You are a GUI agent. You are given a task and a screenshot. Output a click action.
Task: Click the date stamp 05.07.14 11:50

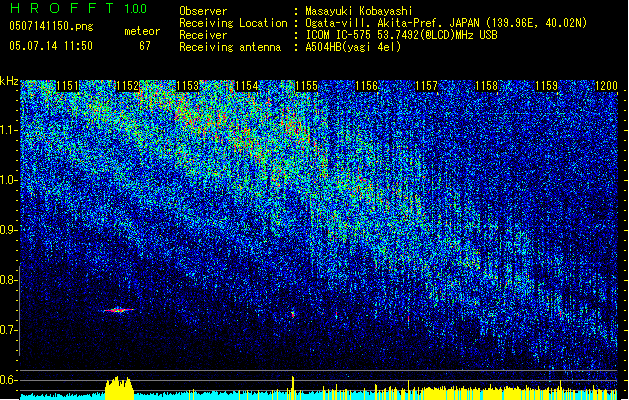[51, 46]
